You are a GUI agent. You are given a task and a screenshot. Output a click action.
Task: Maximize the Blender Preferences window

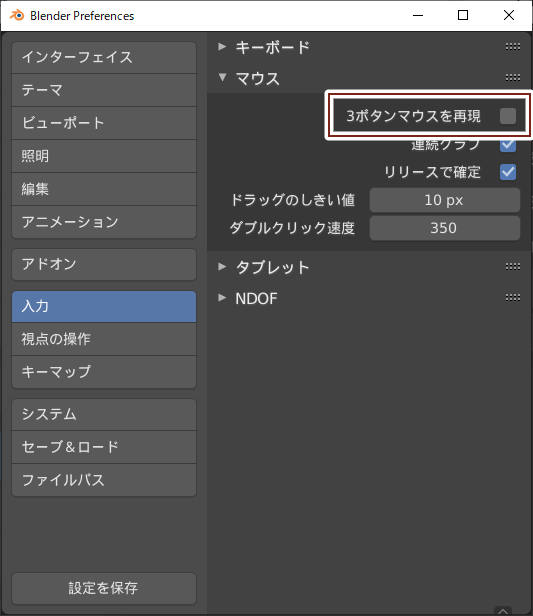(x=463, y=15)
